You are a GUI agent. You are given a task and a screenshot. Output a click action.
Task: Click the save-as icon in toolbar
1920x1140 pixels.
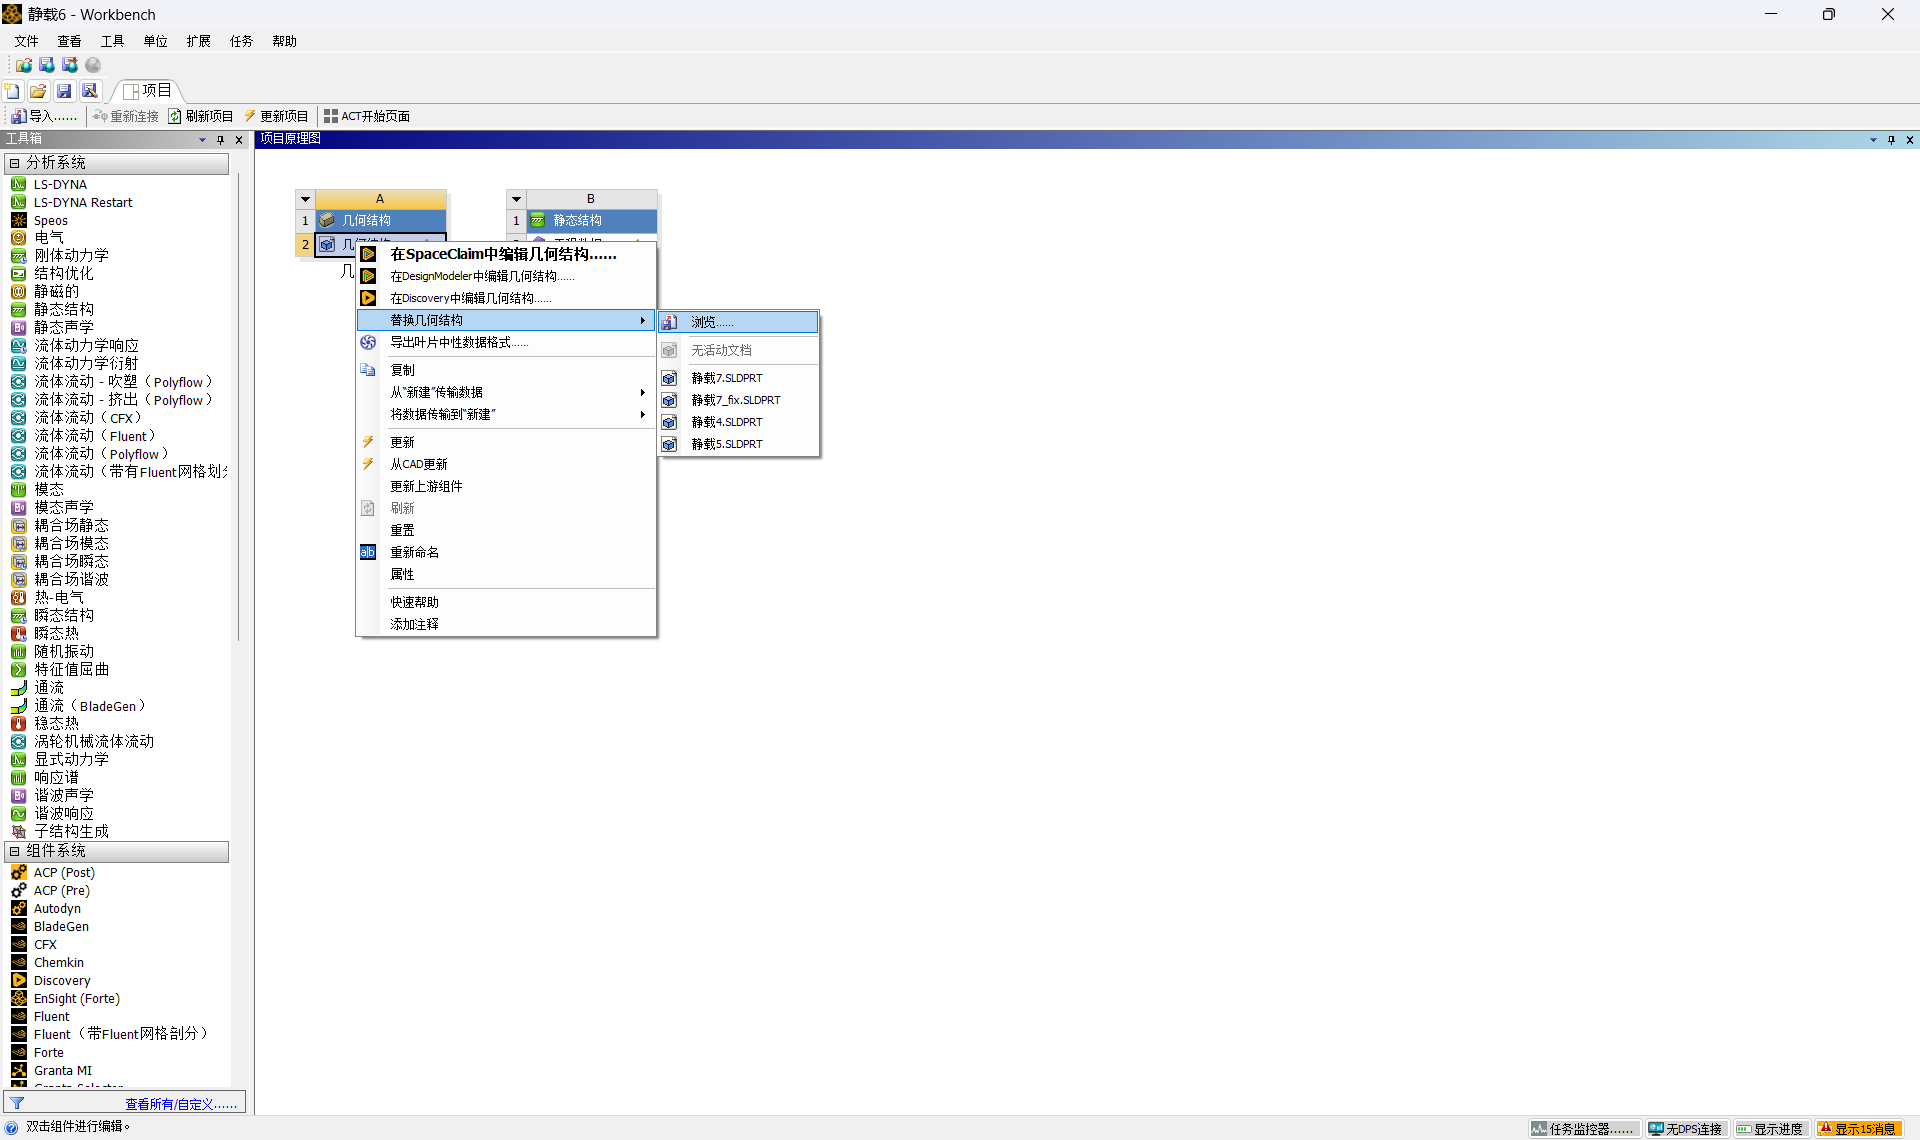click(x=90, y=91)
